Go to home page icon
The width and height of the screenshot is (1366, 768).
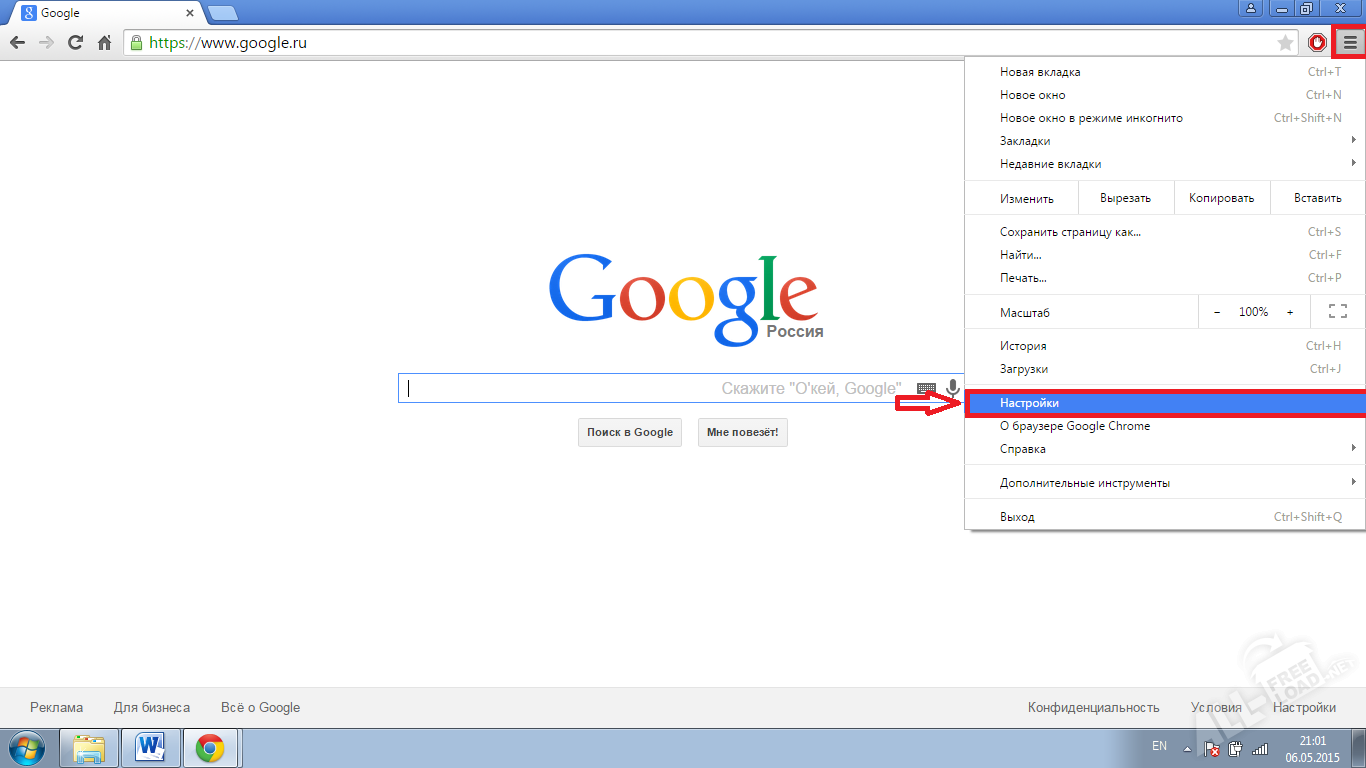click(104, 43)
